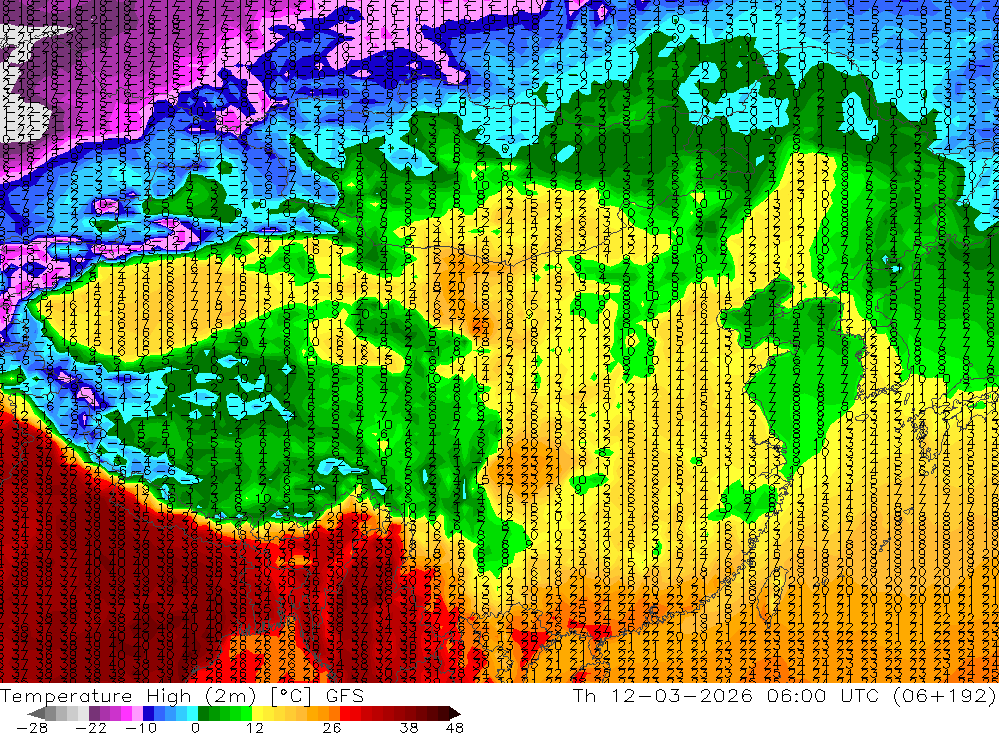
Task: Click the dark green swatch right of 0
Action: tap(203, 714)
